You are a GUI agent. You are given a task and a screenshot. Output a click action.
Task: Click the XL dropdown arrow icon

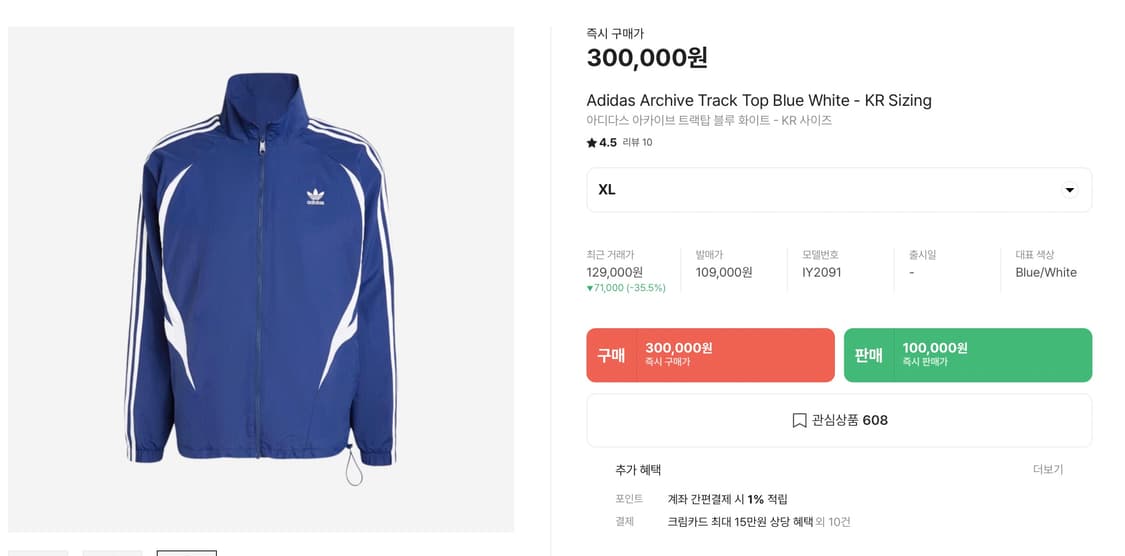(1069, 190)
